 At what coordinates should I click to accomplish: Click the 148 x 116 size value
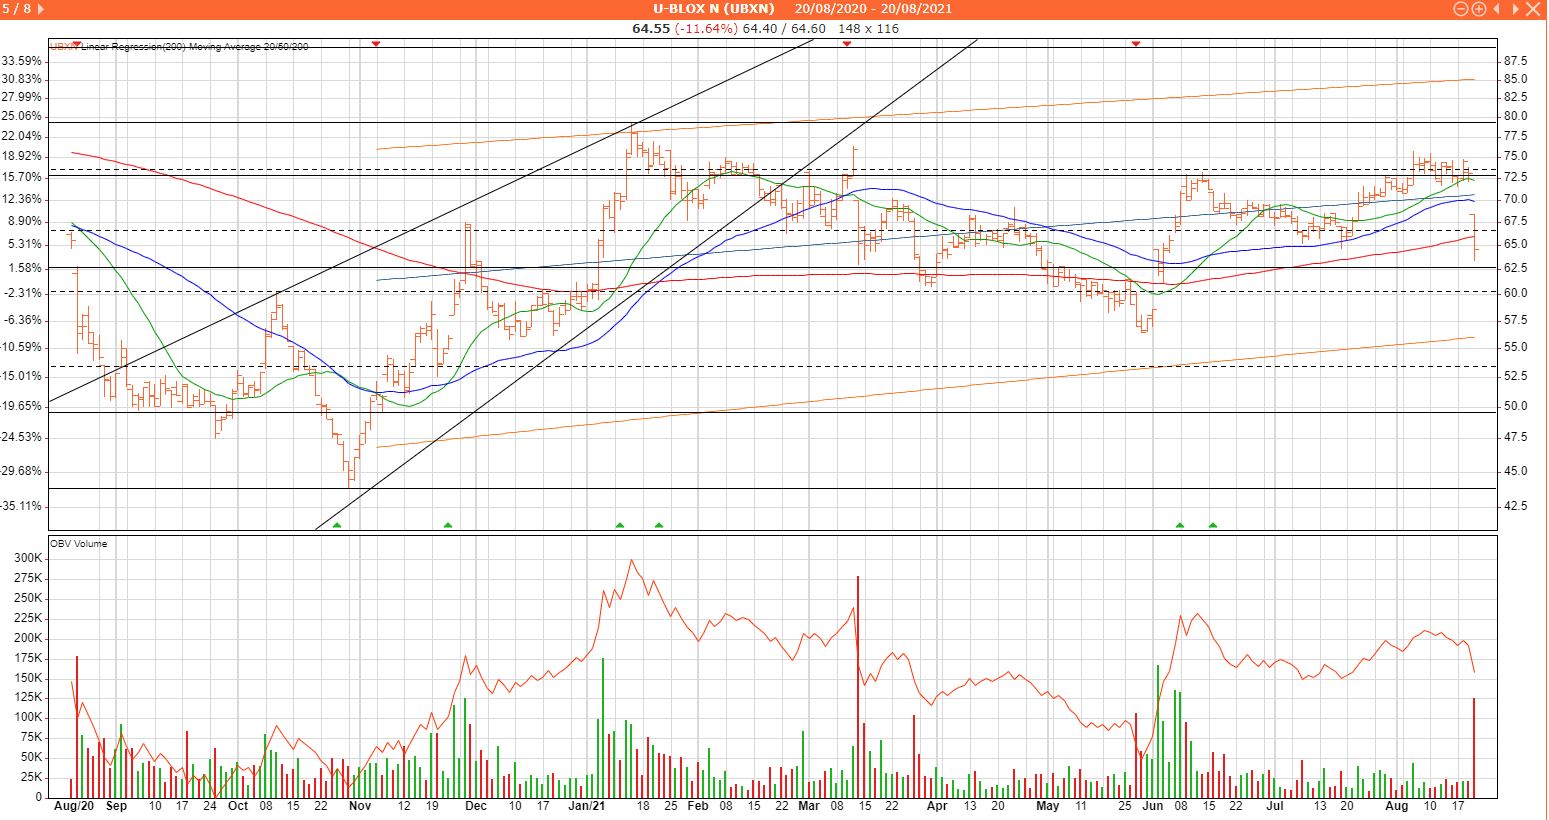coord(868,28)
